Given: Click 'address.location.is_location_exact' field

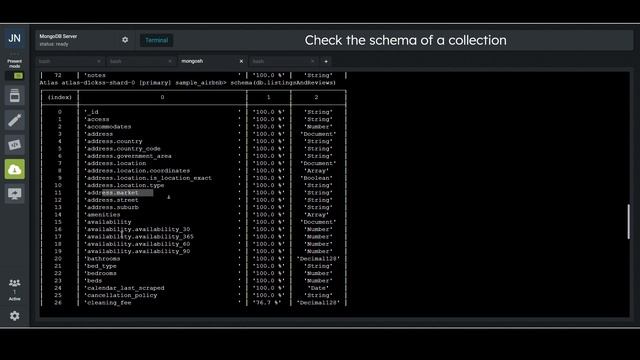Looking at the screenshot, I should point(148,178).
